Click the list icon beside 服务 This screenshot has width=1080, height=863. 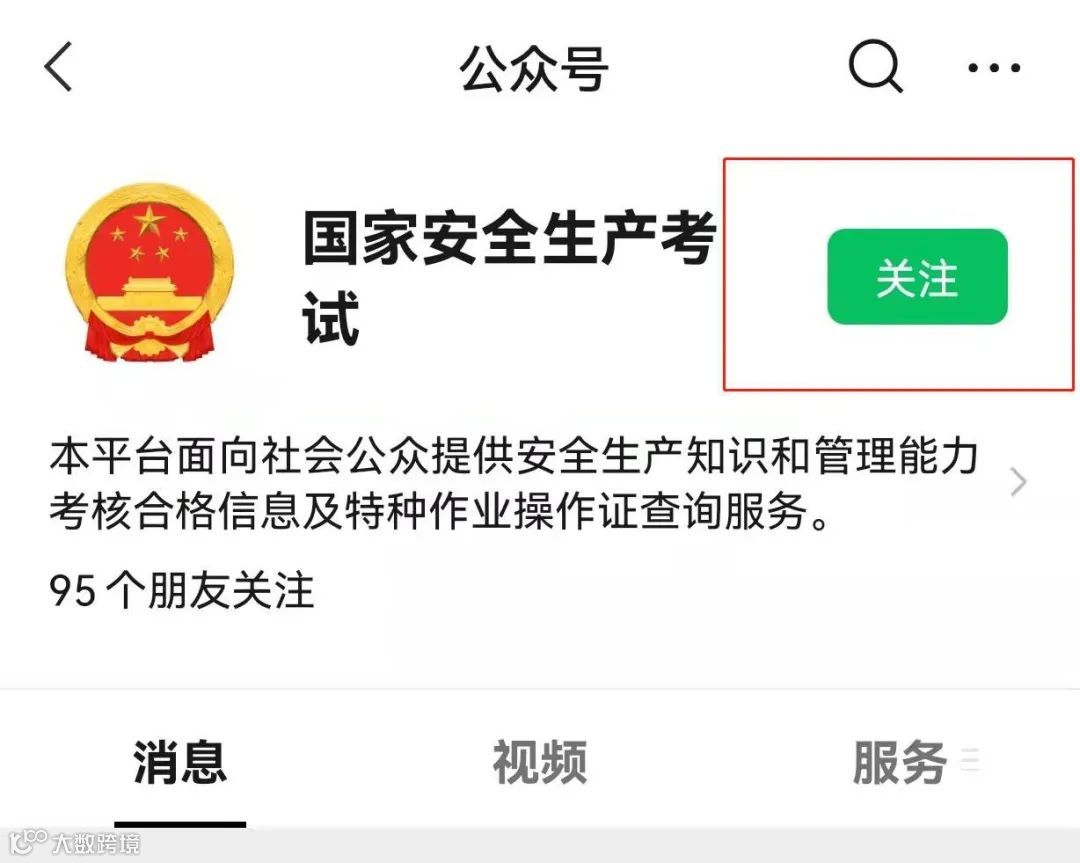tap(970, 758)
